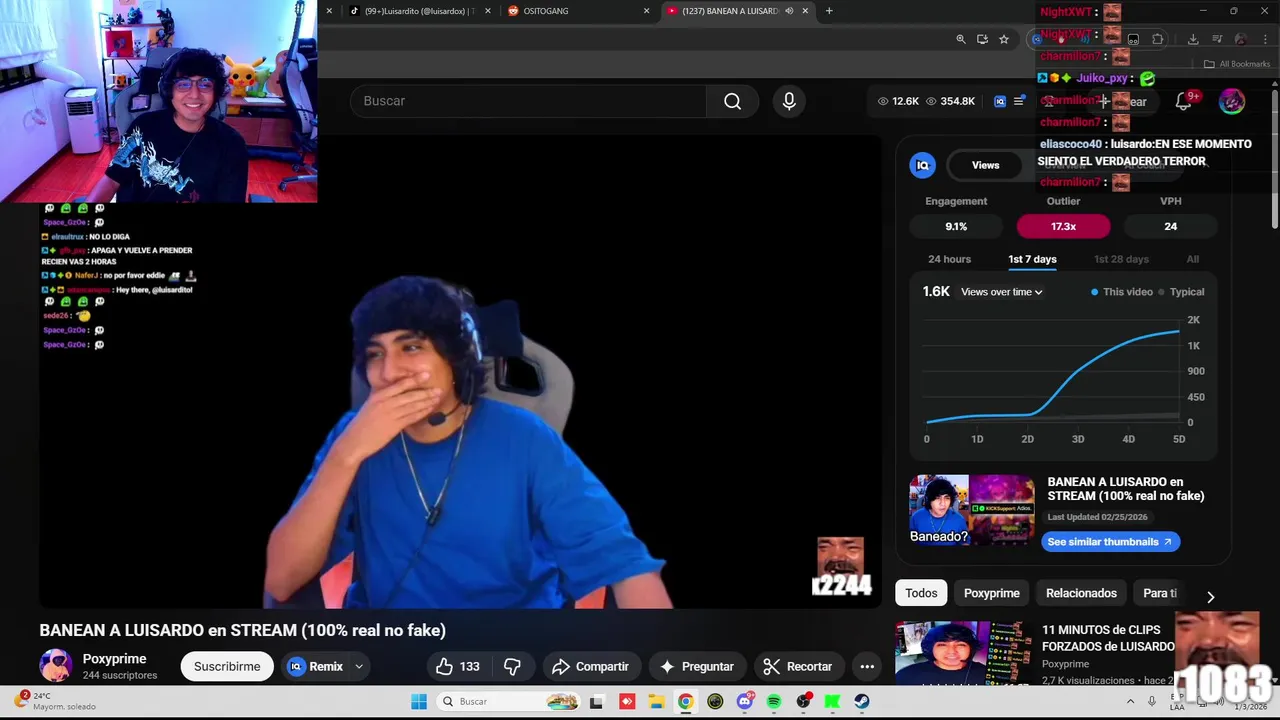Select the Views tab in vidIQ panel
The image size is (1280, 720).
pyautogui.click(x=985, y=165)
